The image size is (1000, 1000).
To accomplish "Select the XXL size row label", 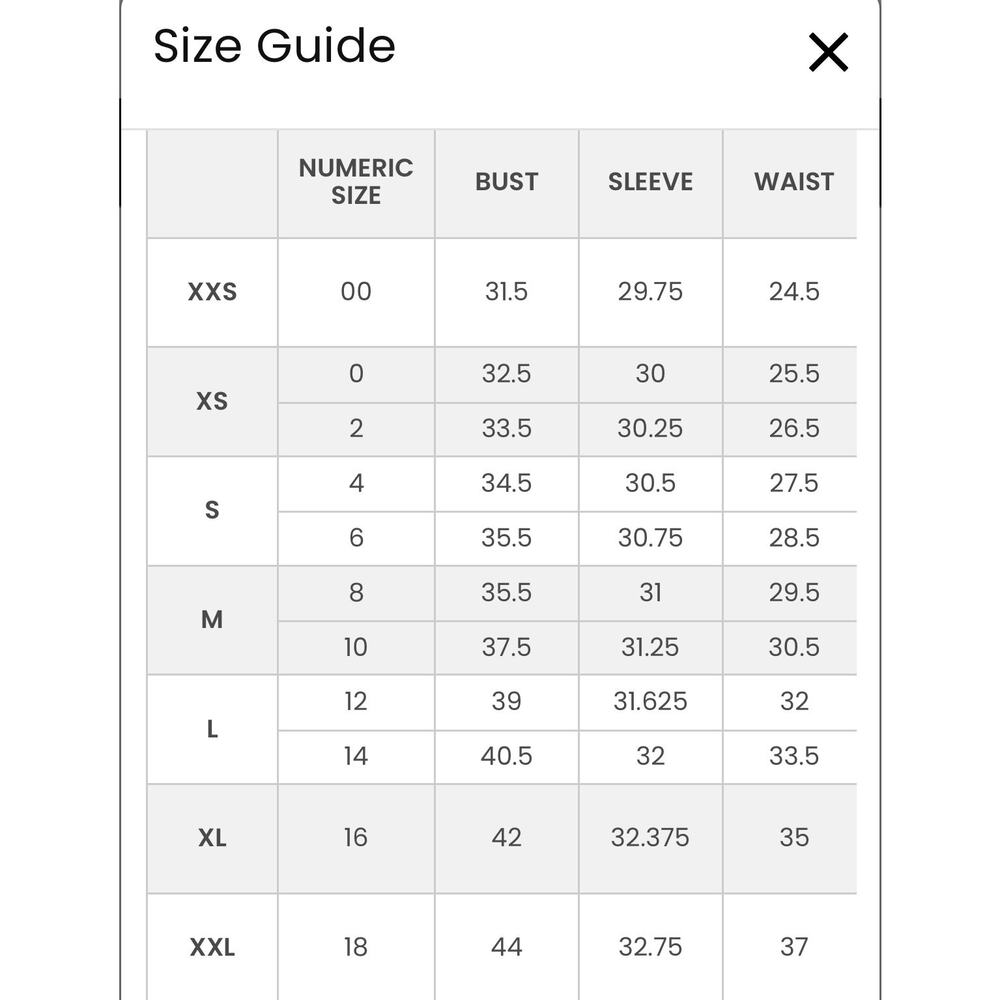I will click(x=212, y=947).
